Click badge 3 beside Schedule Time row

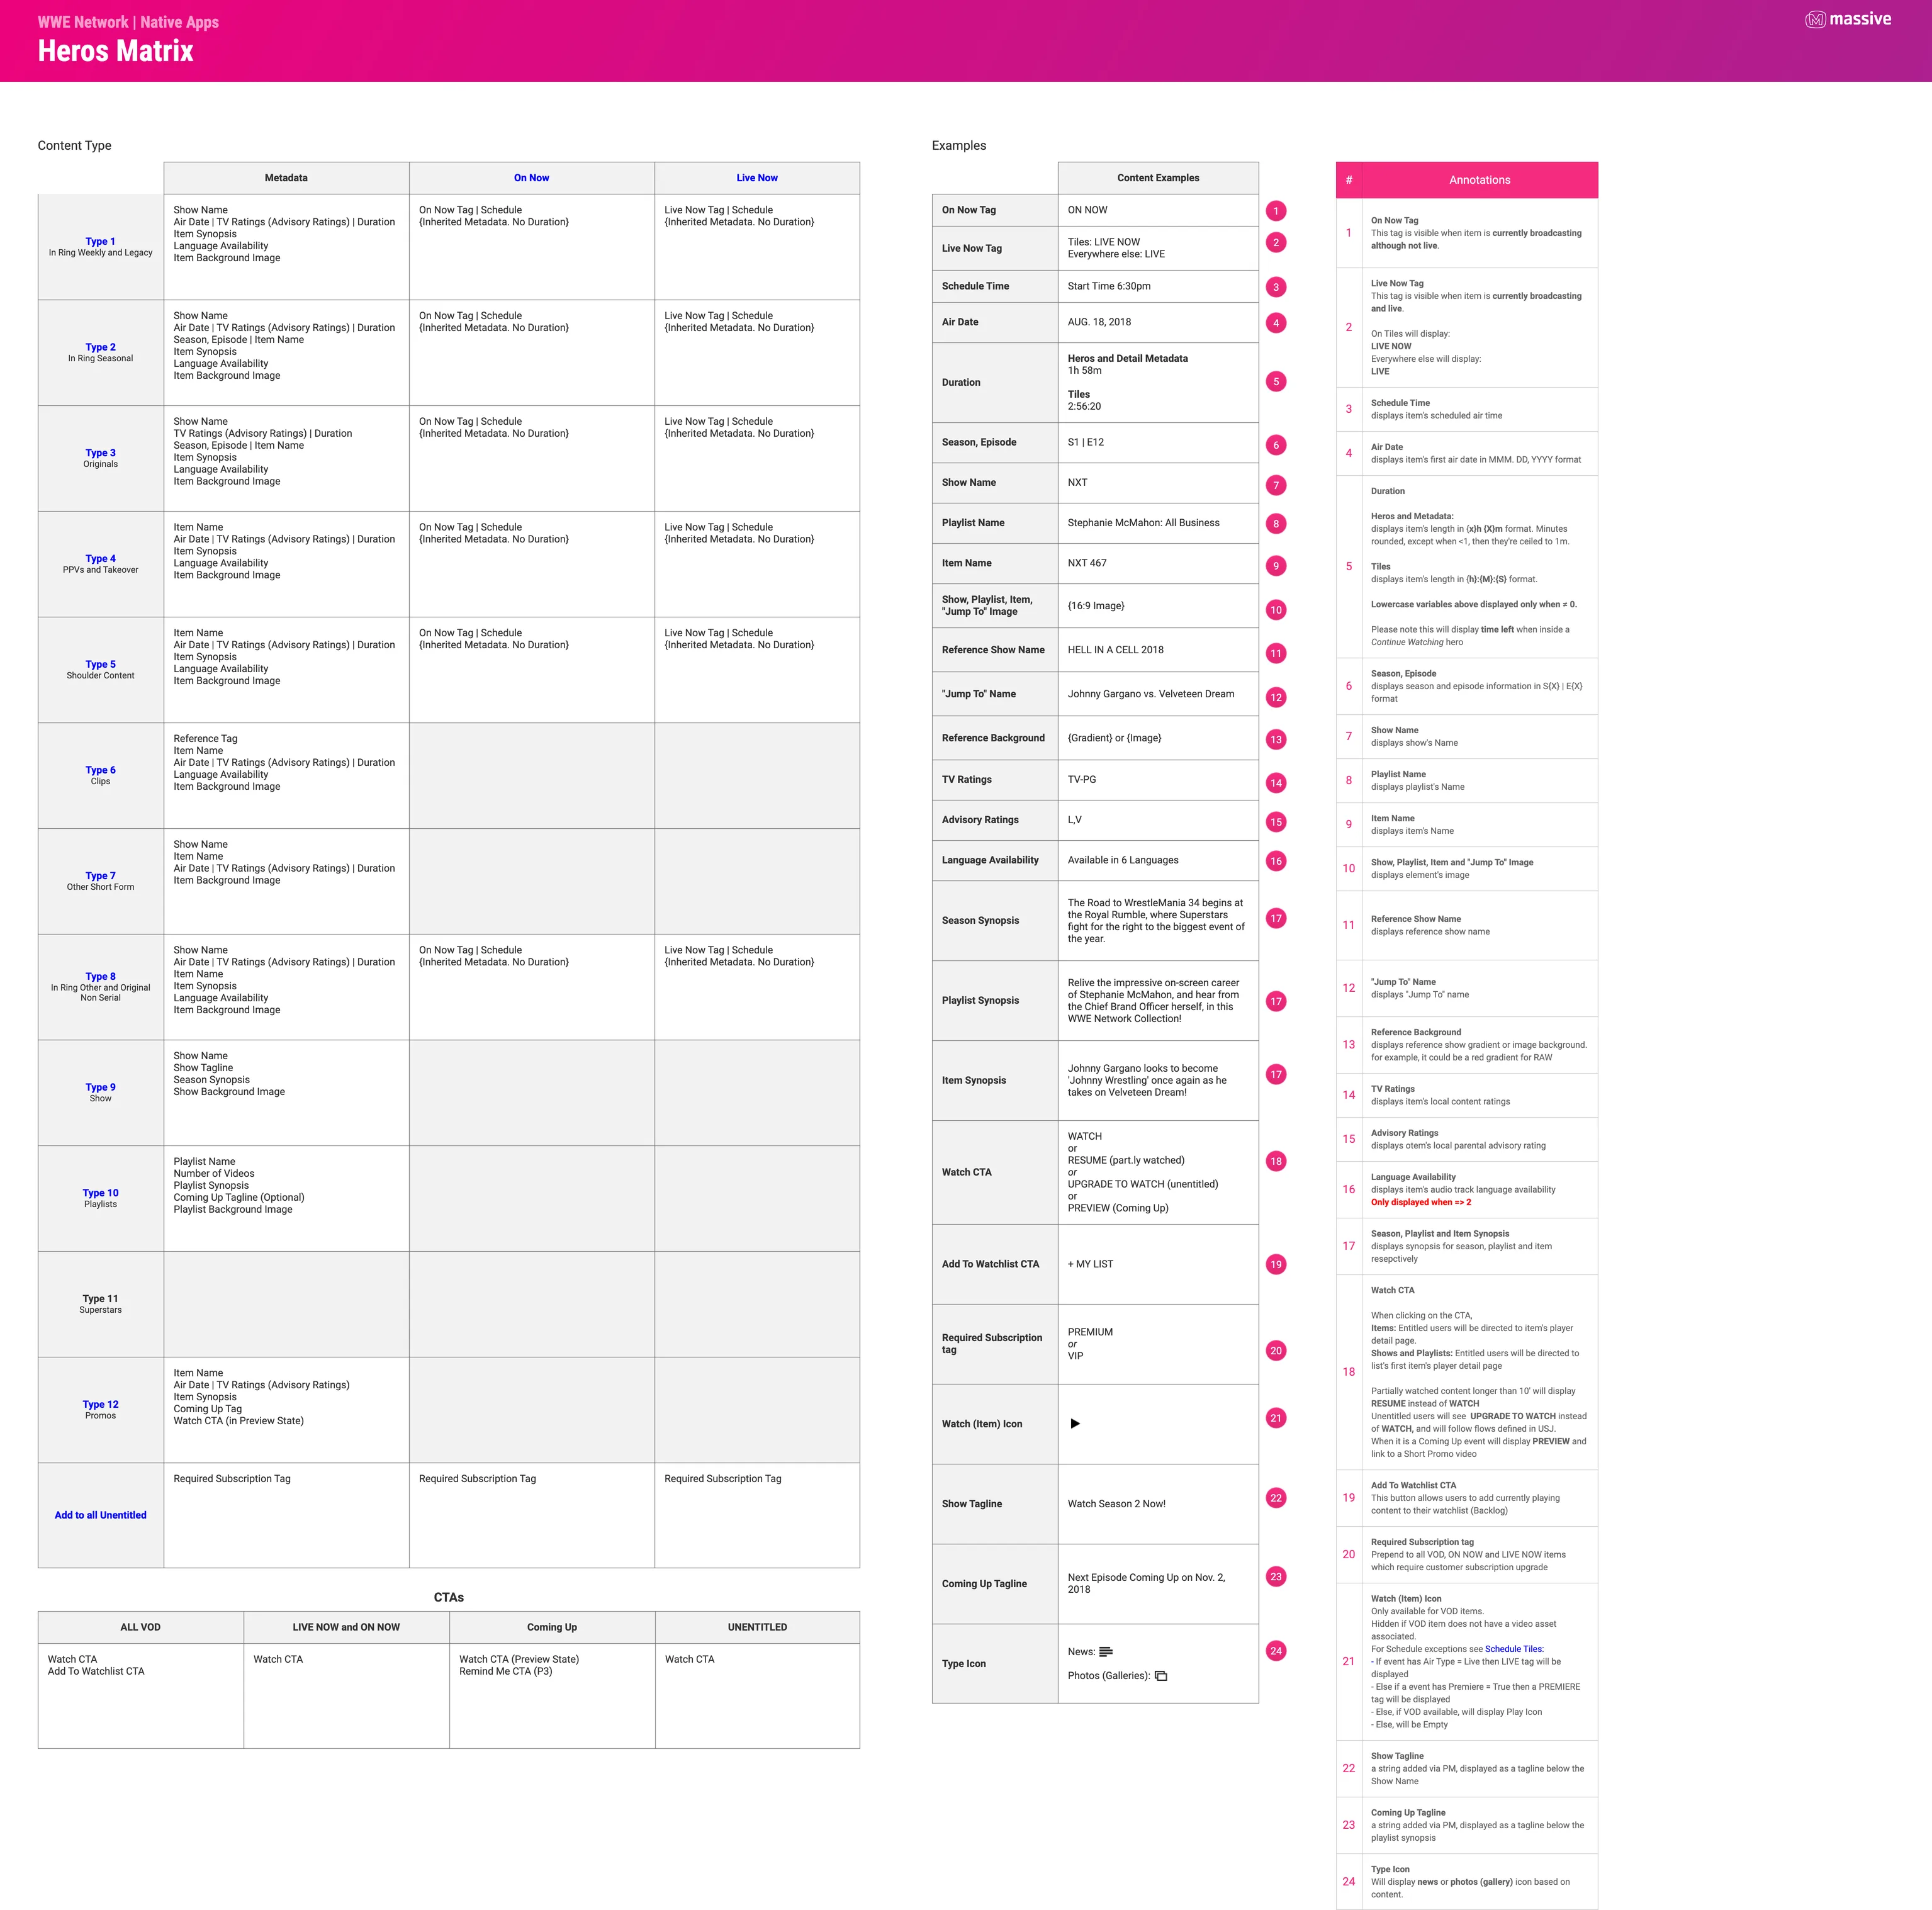(x=1276, y=287)
